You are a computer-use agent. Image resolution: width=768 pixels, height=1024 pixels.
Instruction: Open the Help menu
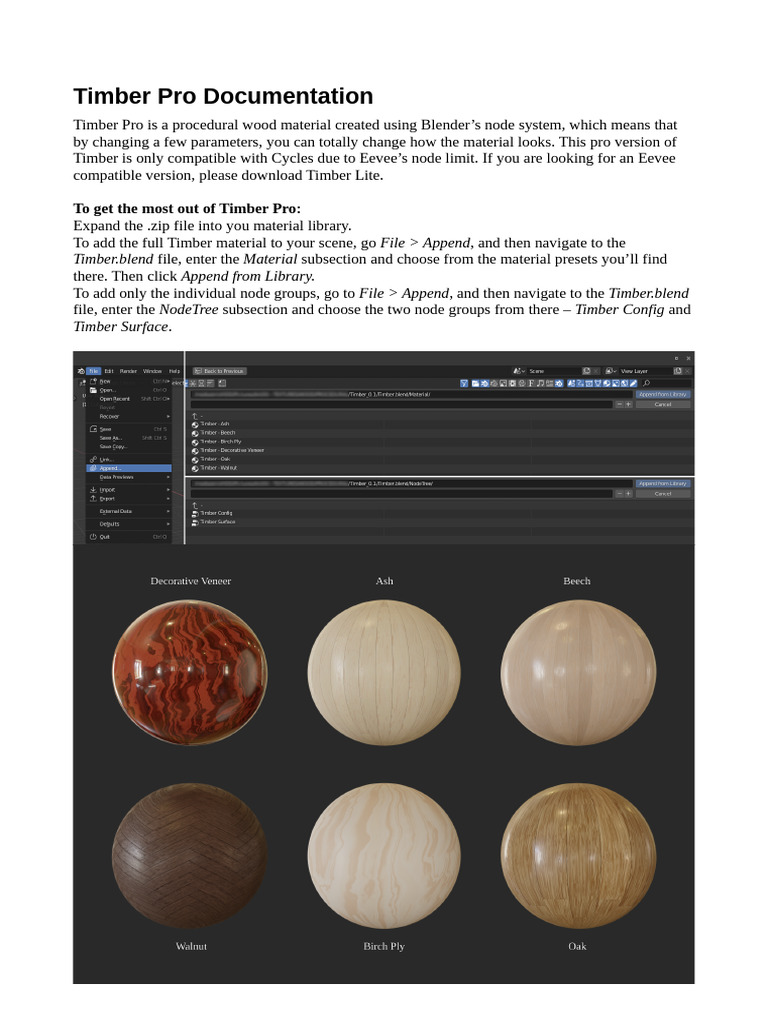click(x=174, y=371)
